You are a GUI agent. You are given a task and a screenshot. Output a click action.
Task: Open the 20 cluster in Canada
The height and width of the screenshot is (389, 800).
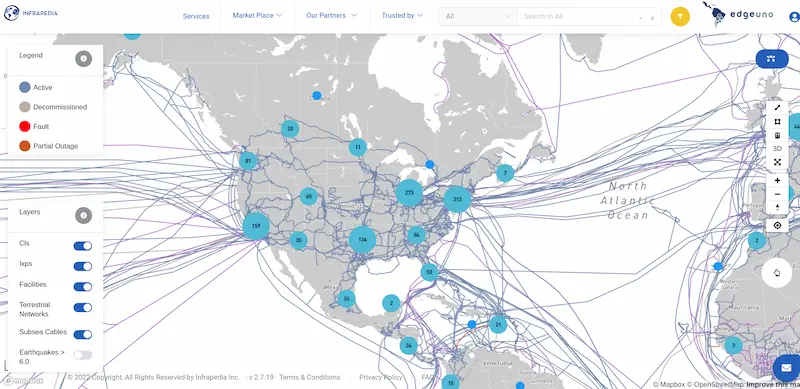coord(290,129)
